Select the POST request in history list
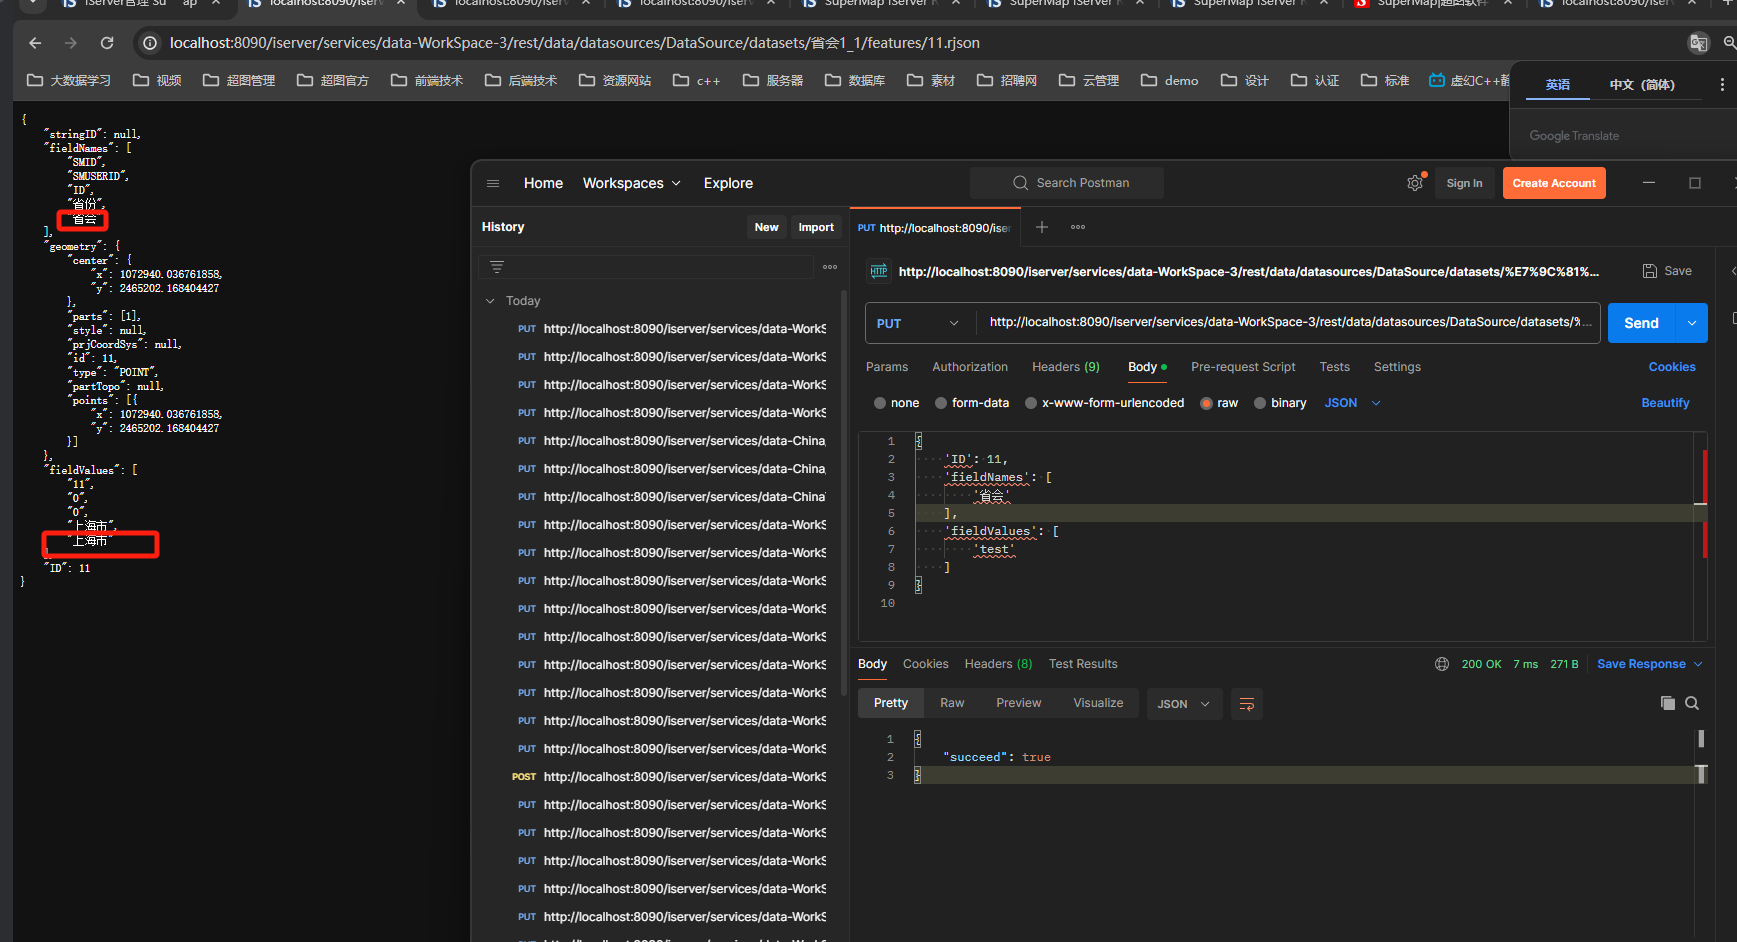The image size is (1737, 942). pos(669,777)
